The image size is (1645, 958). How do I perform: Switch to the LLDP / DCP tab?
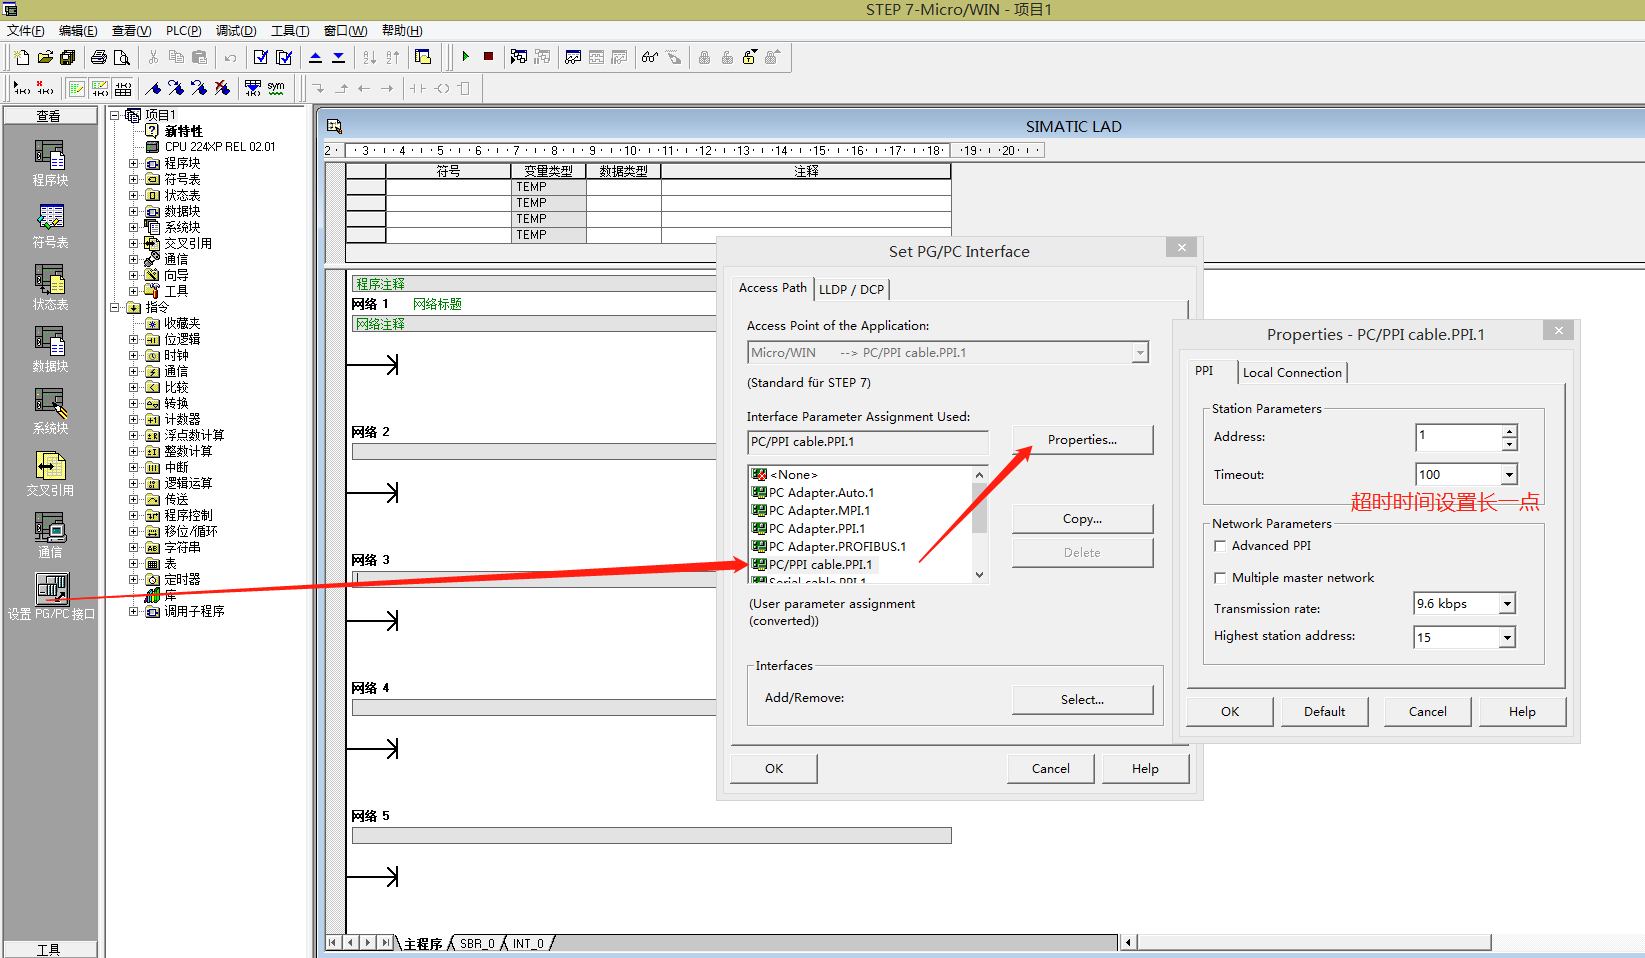pyautogui.click(x=851, y=289)
